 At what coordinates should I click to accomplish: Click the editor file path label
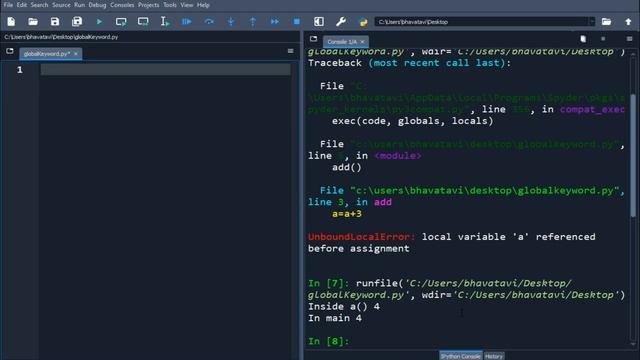pos(61,37)
